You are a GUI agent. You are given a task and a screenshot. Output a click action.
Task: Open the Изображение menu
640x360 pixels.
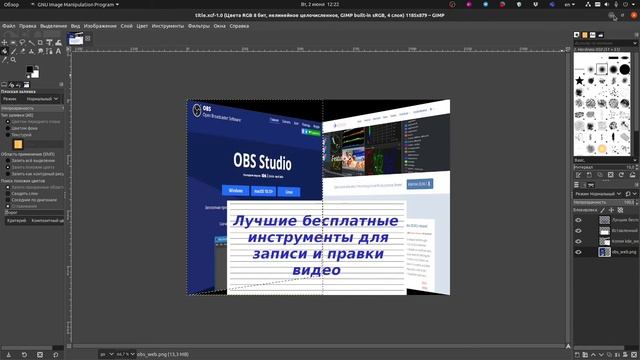[100, 26]
